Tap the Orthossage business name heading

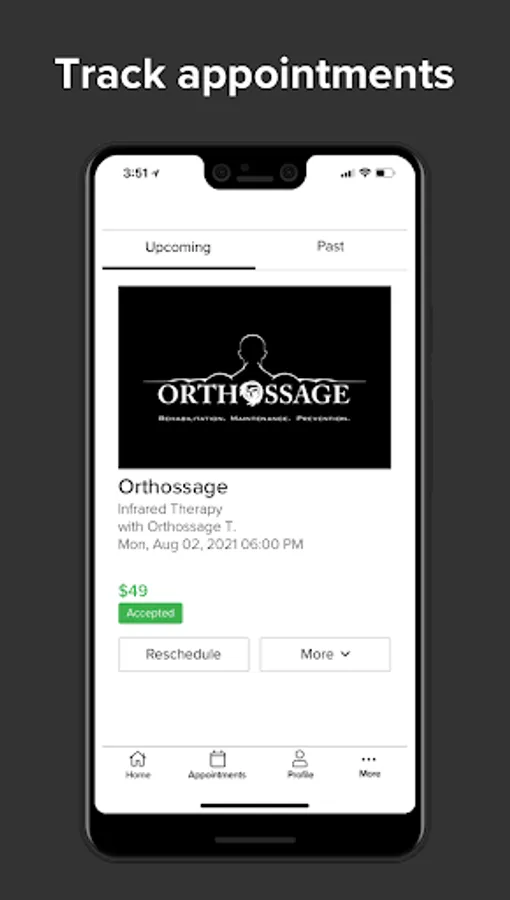tap(173, 487)
